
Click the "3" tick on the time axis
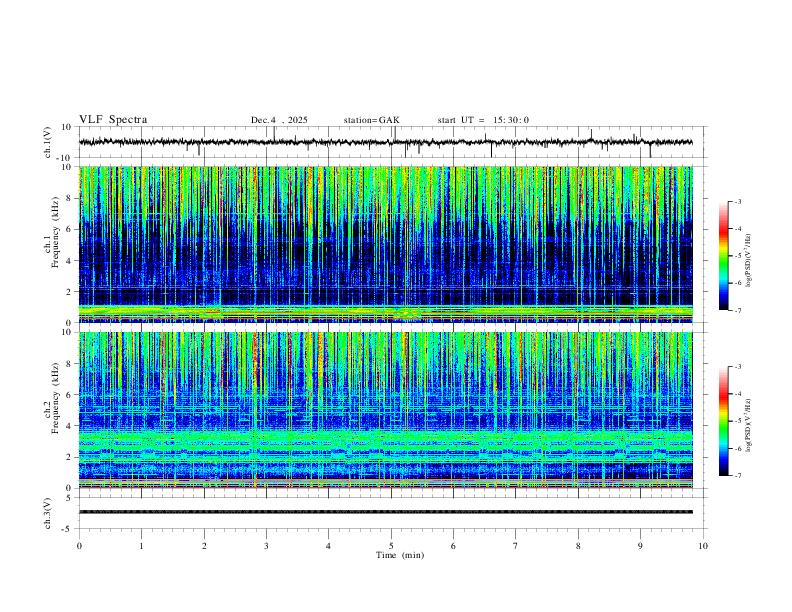[x=266, y=546]
